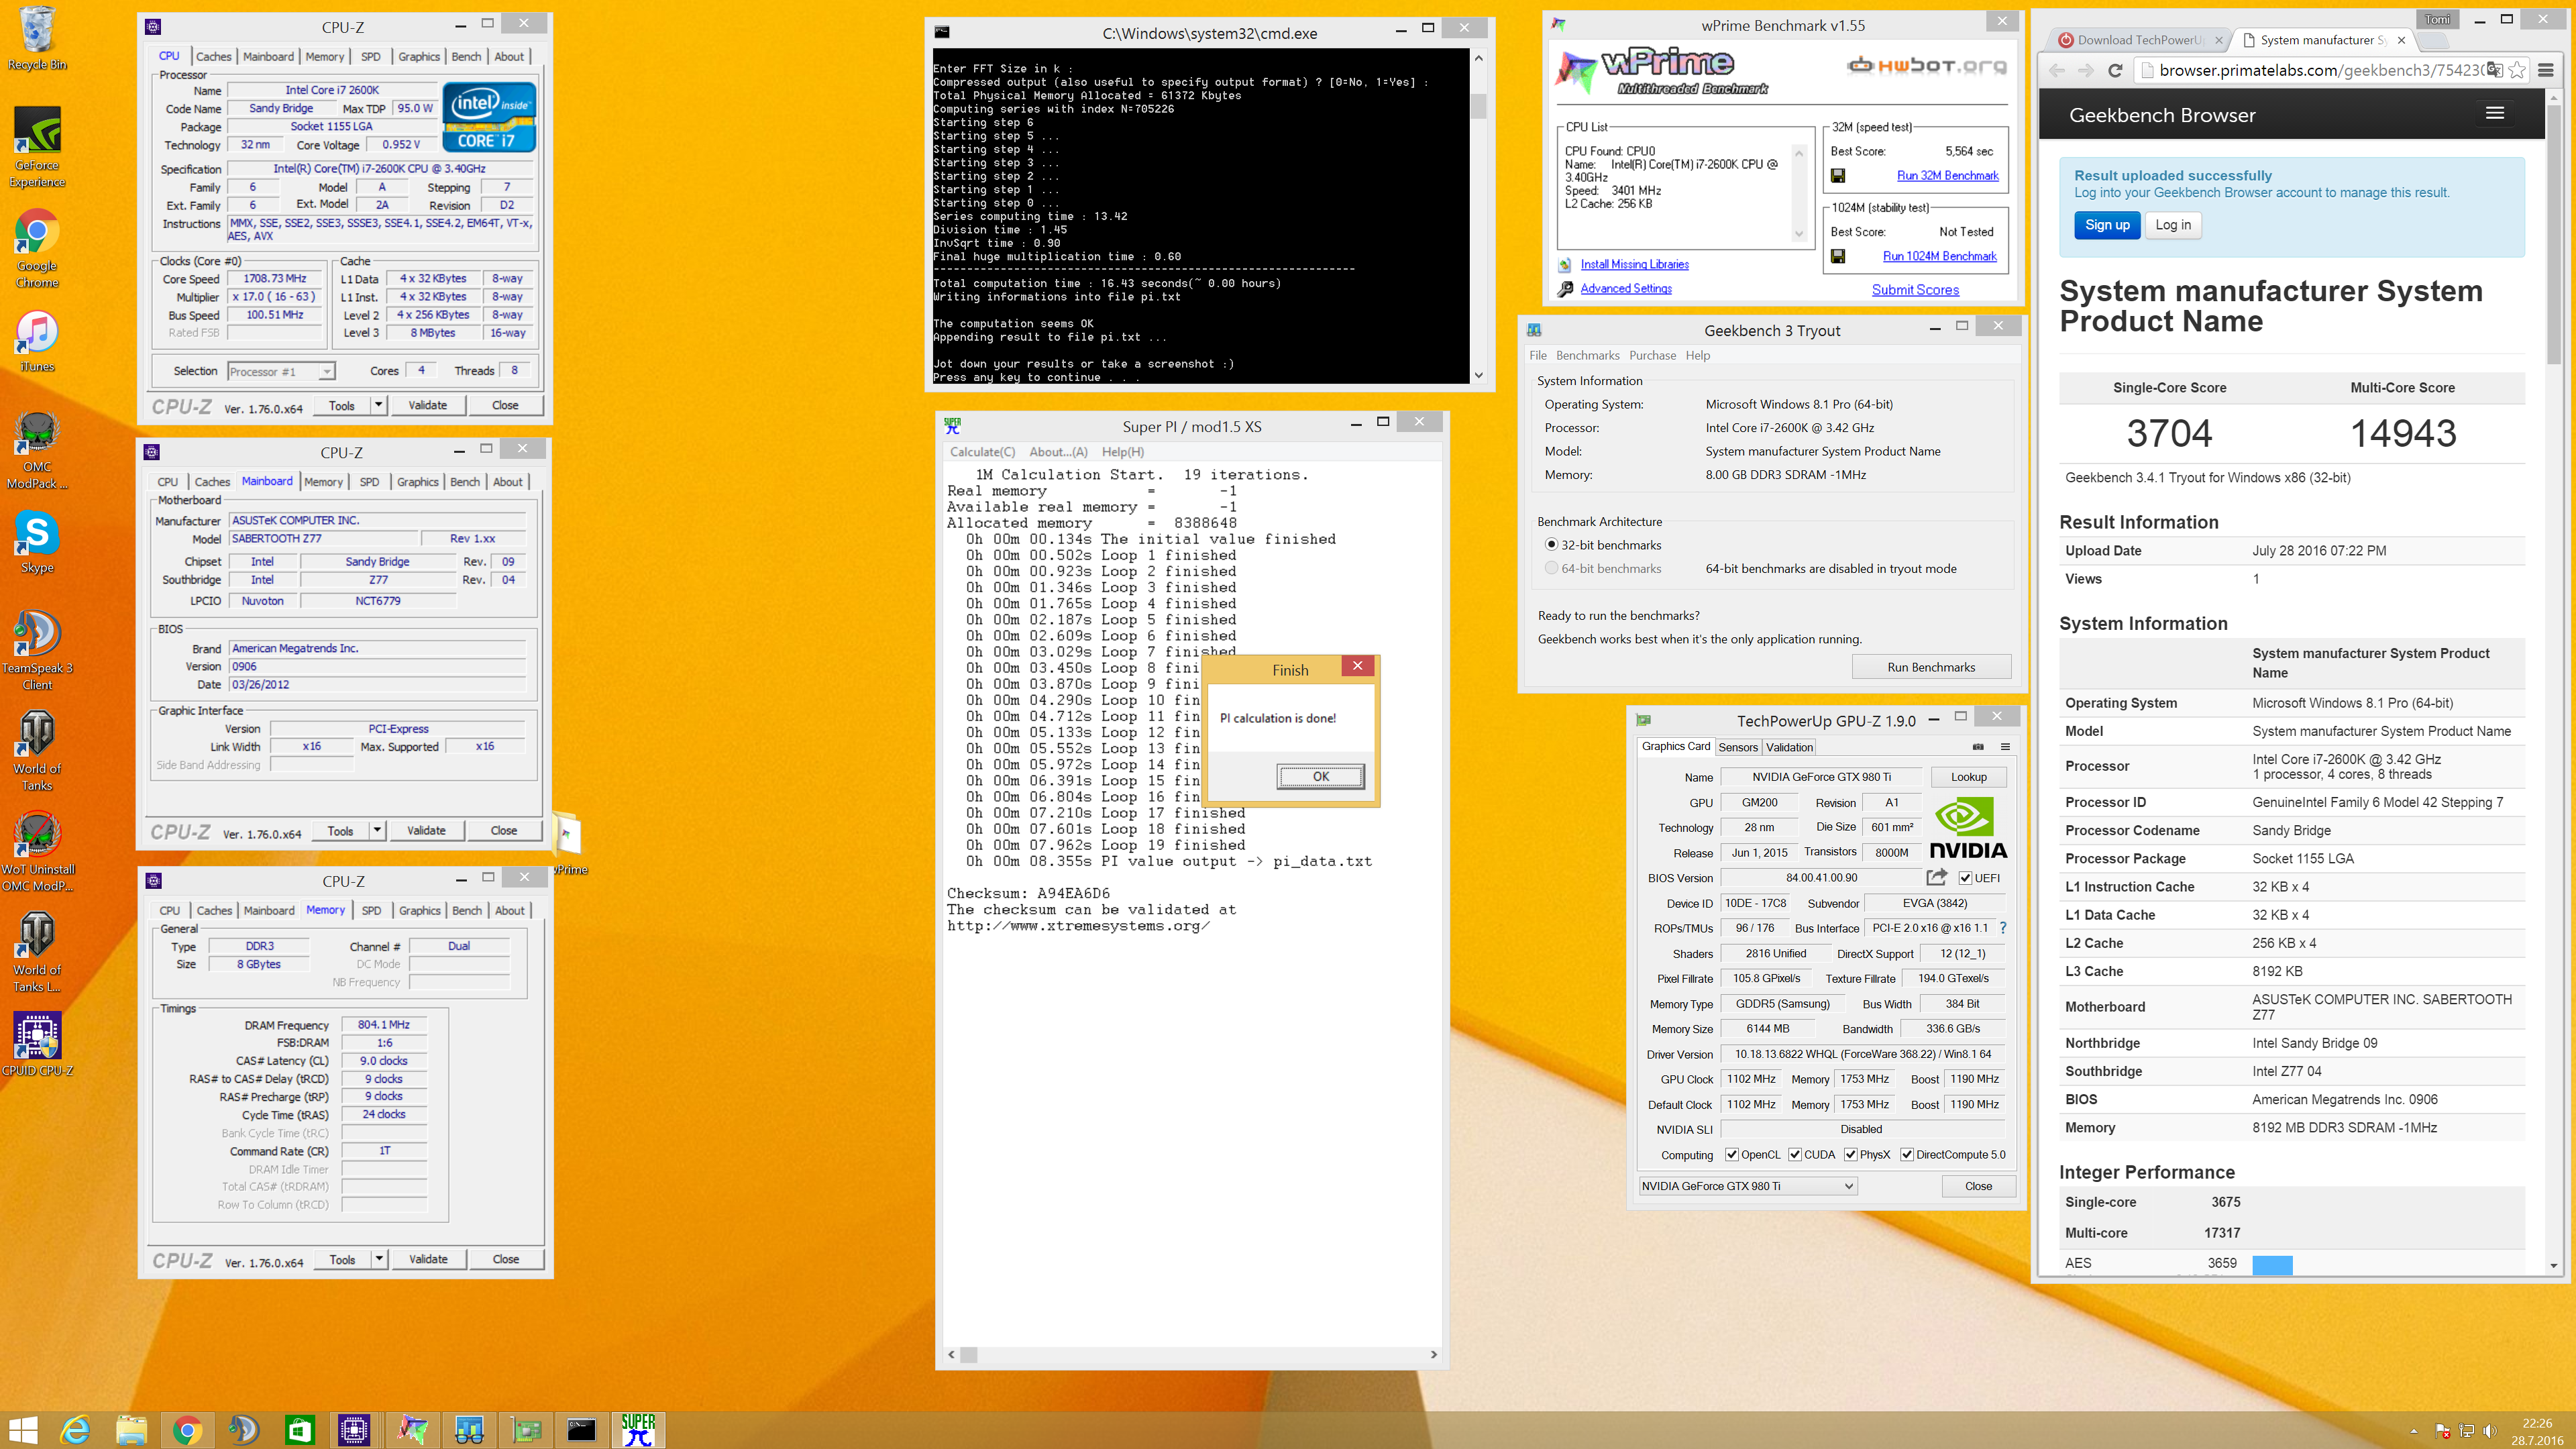The image size is (2576, 1449).
Task: Open Chrome main menu icon
Action: click(x=2546, y=70)
